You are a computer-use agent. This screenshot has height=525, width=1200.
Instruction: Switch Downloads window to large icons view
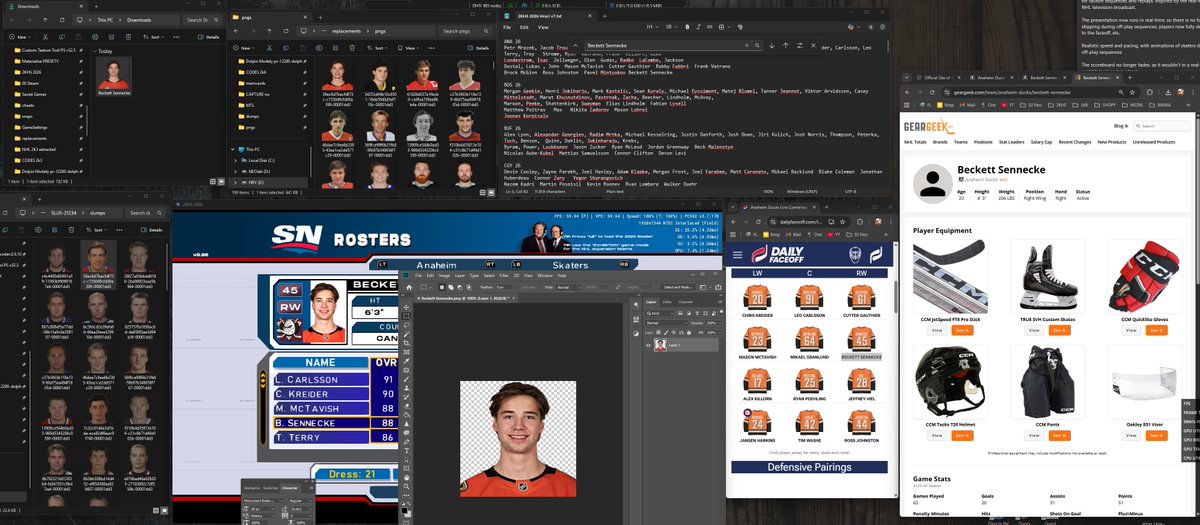(x=221, y=182)
